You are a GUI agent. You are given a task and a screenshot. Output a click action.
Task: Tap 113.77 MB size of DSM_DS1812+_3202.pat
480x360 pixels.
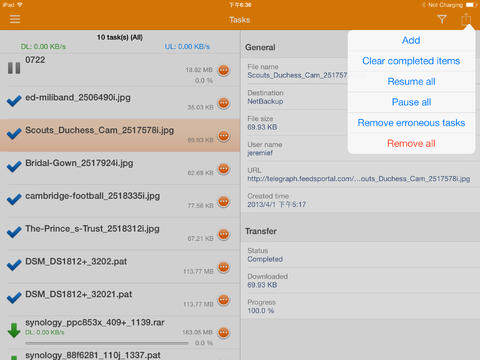coord(198,272)
